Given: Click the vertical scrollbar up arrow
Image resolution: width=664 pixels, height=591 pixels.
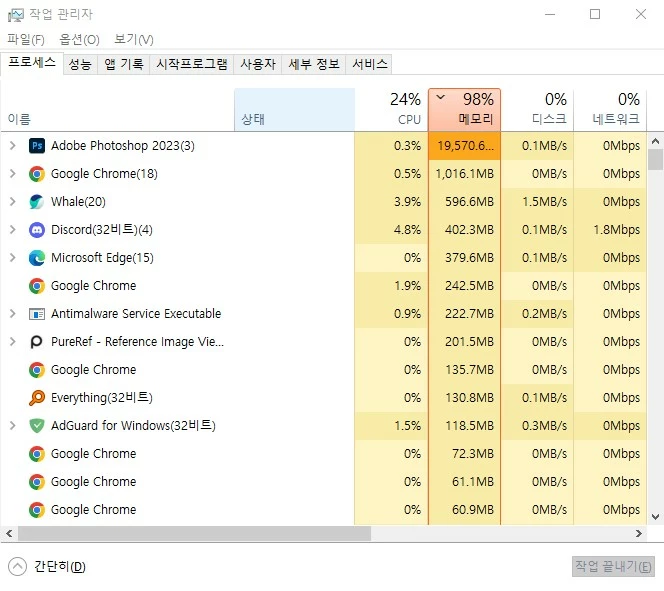Looking at the screenshot, I should [656, 141].
